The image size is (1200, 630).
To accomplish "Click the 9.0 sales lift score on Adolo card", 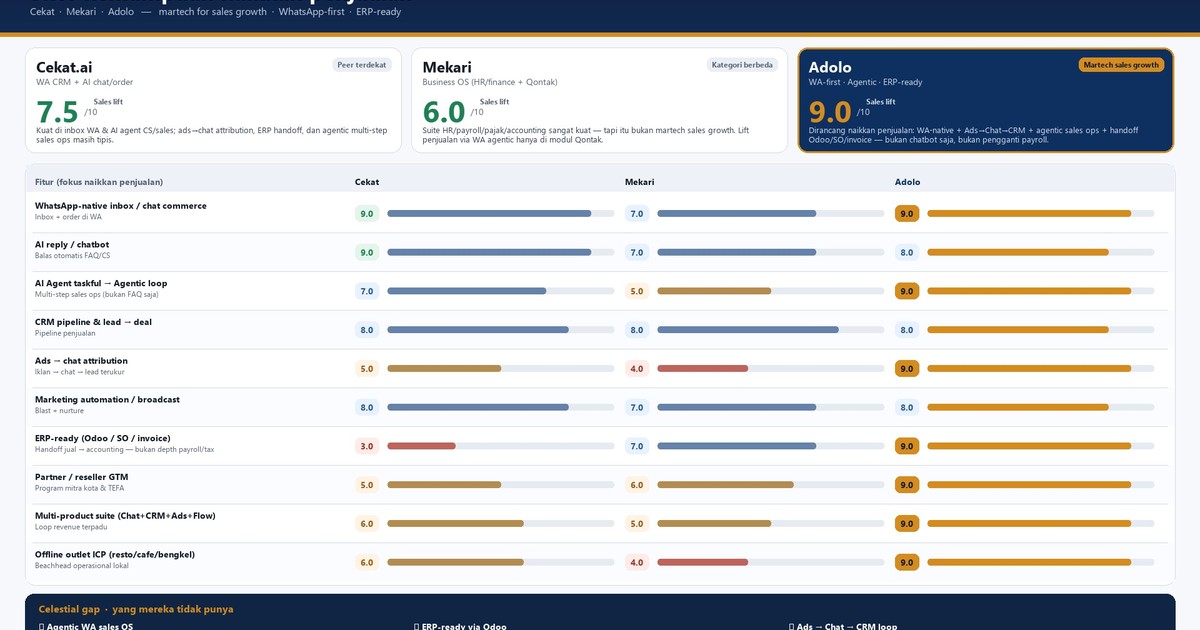I will pyautogui.click(x=830, y=112).
